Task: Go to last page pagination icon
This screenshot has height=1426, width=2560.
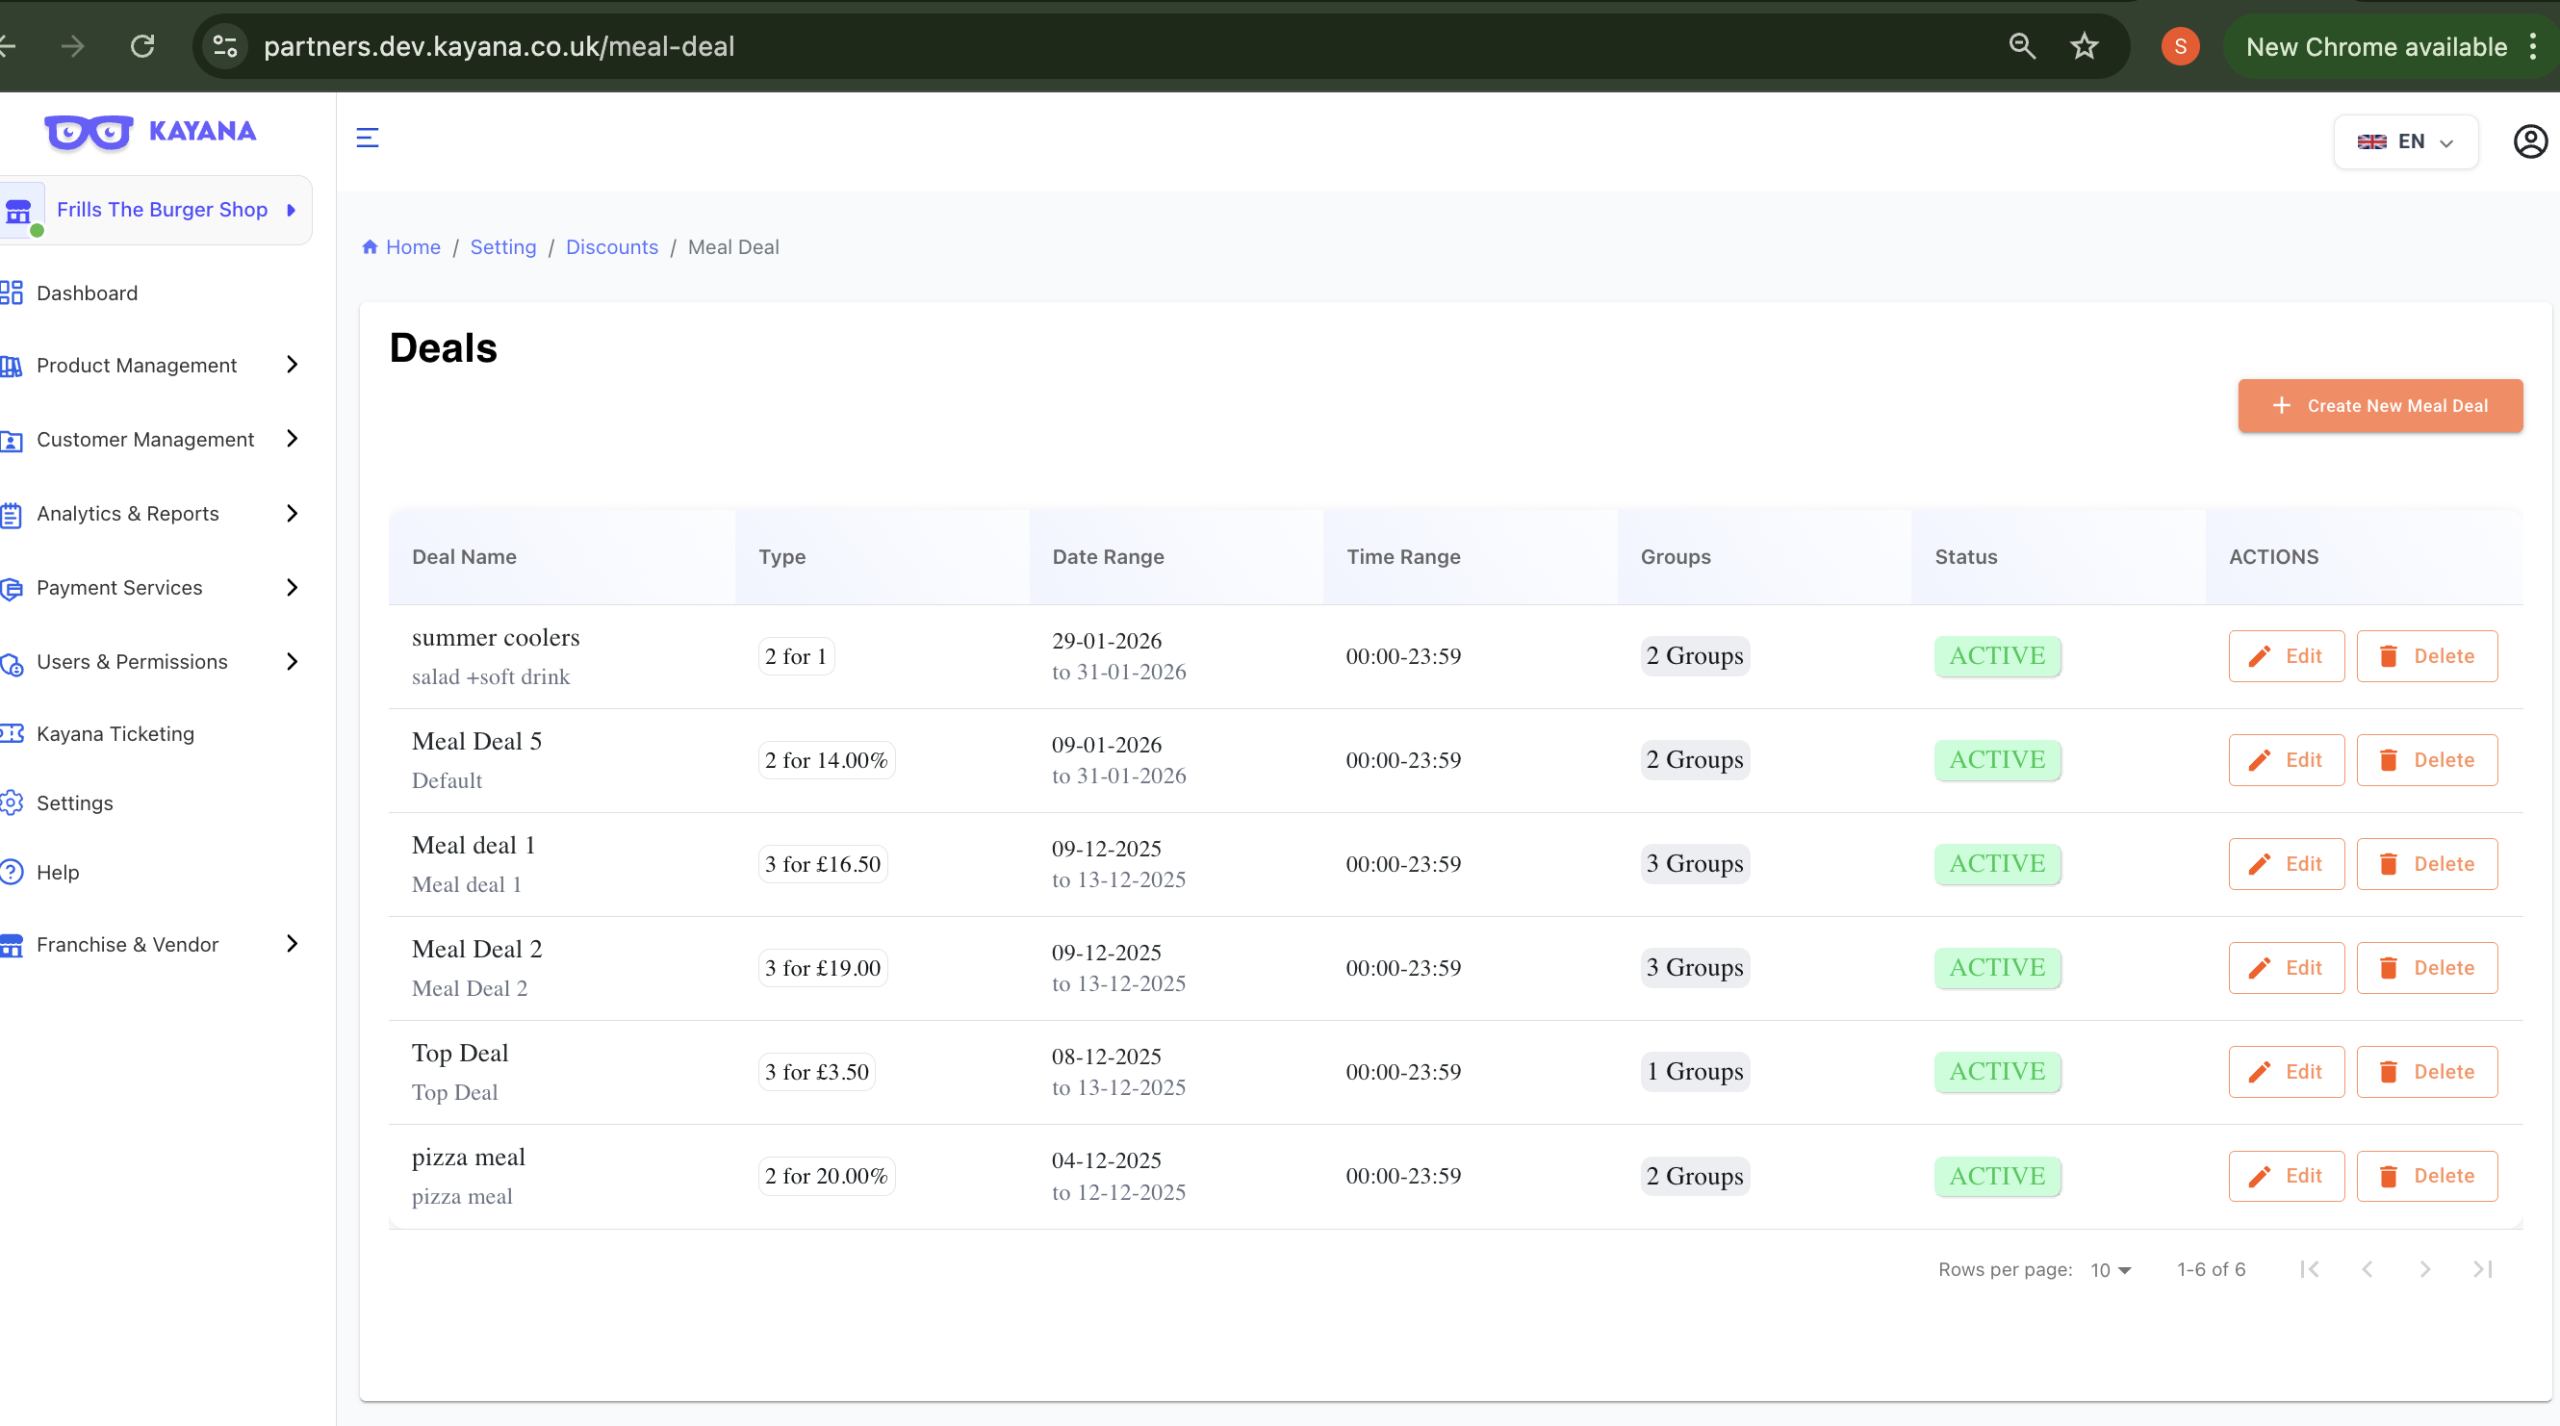Action: [2483, 1269]
